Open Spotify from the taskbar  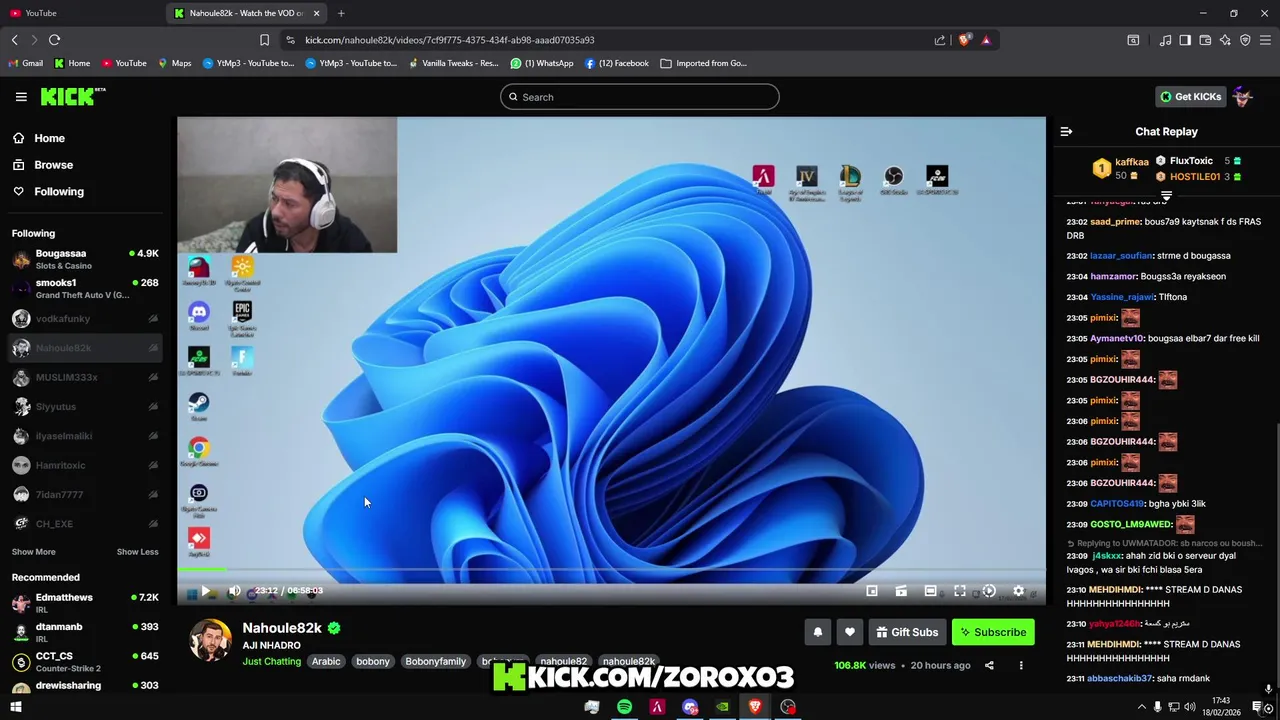(x=624, y=707)
